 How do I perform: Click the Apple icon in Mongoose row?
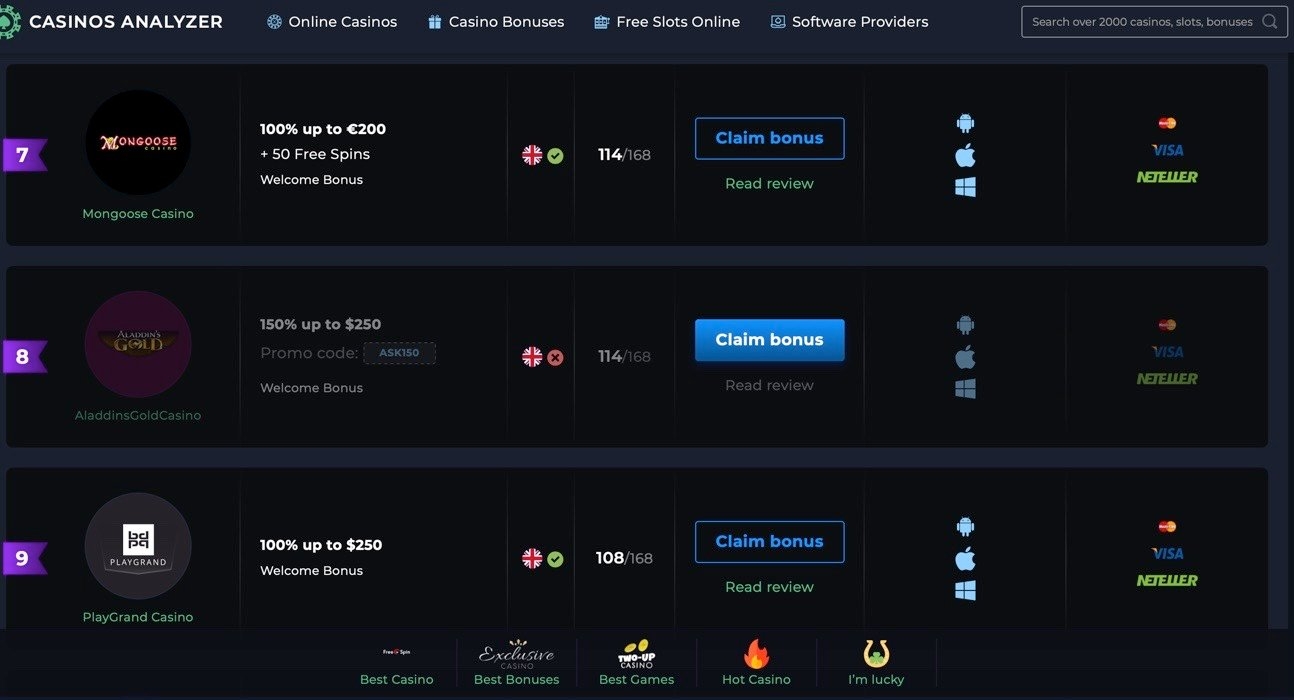965,155
